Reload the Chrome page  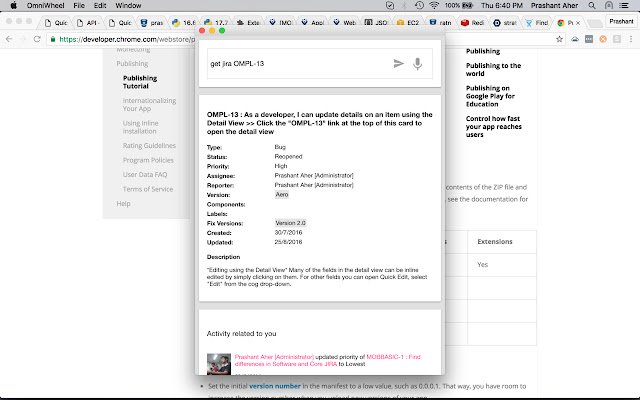click(37, 39)
